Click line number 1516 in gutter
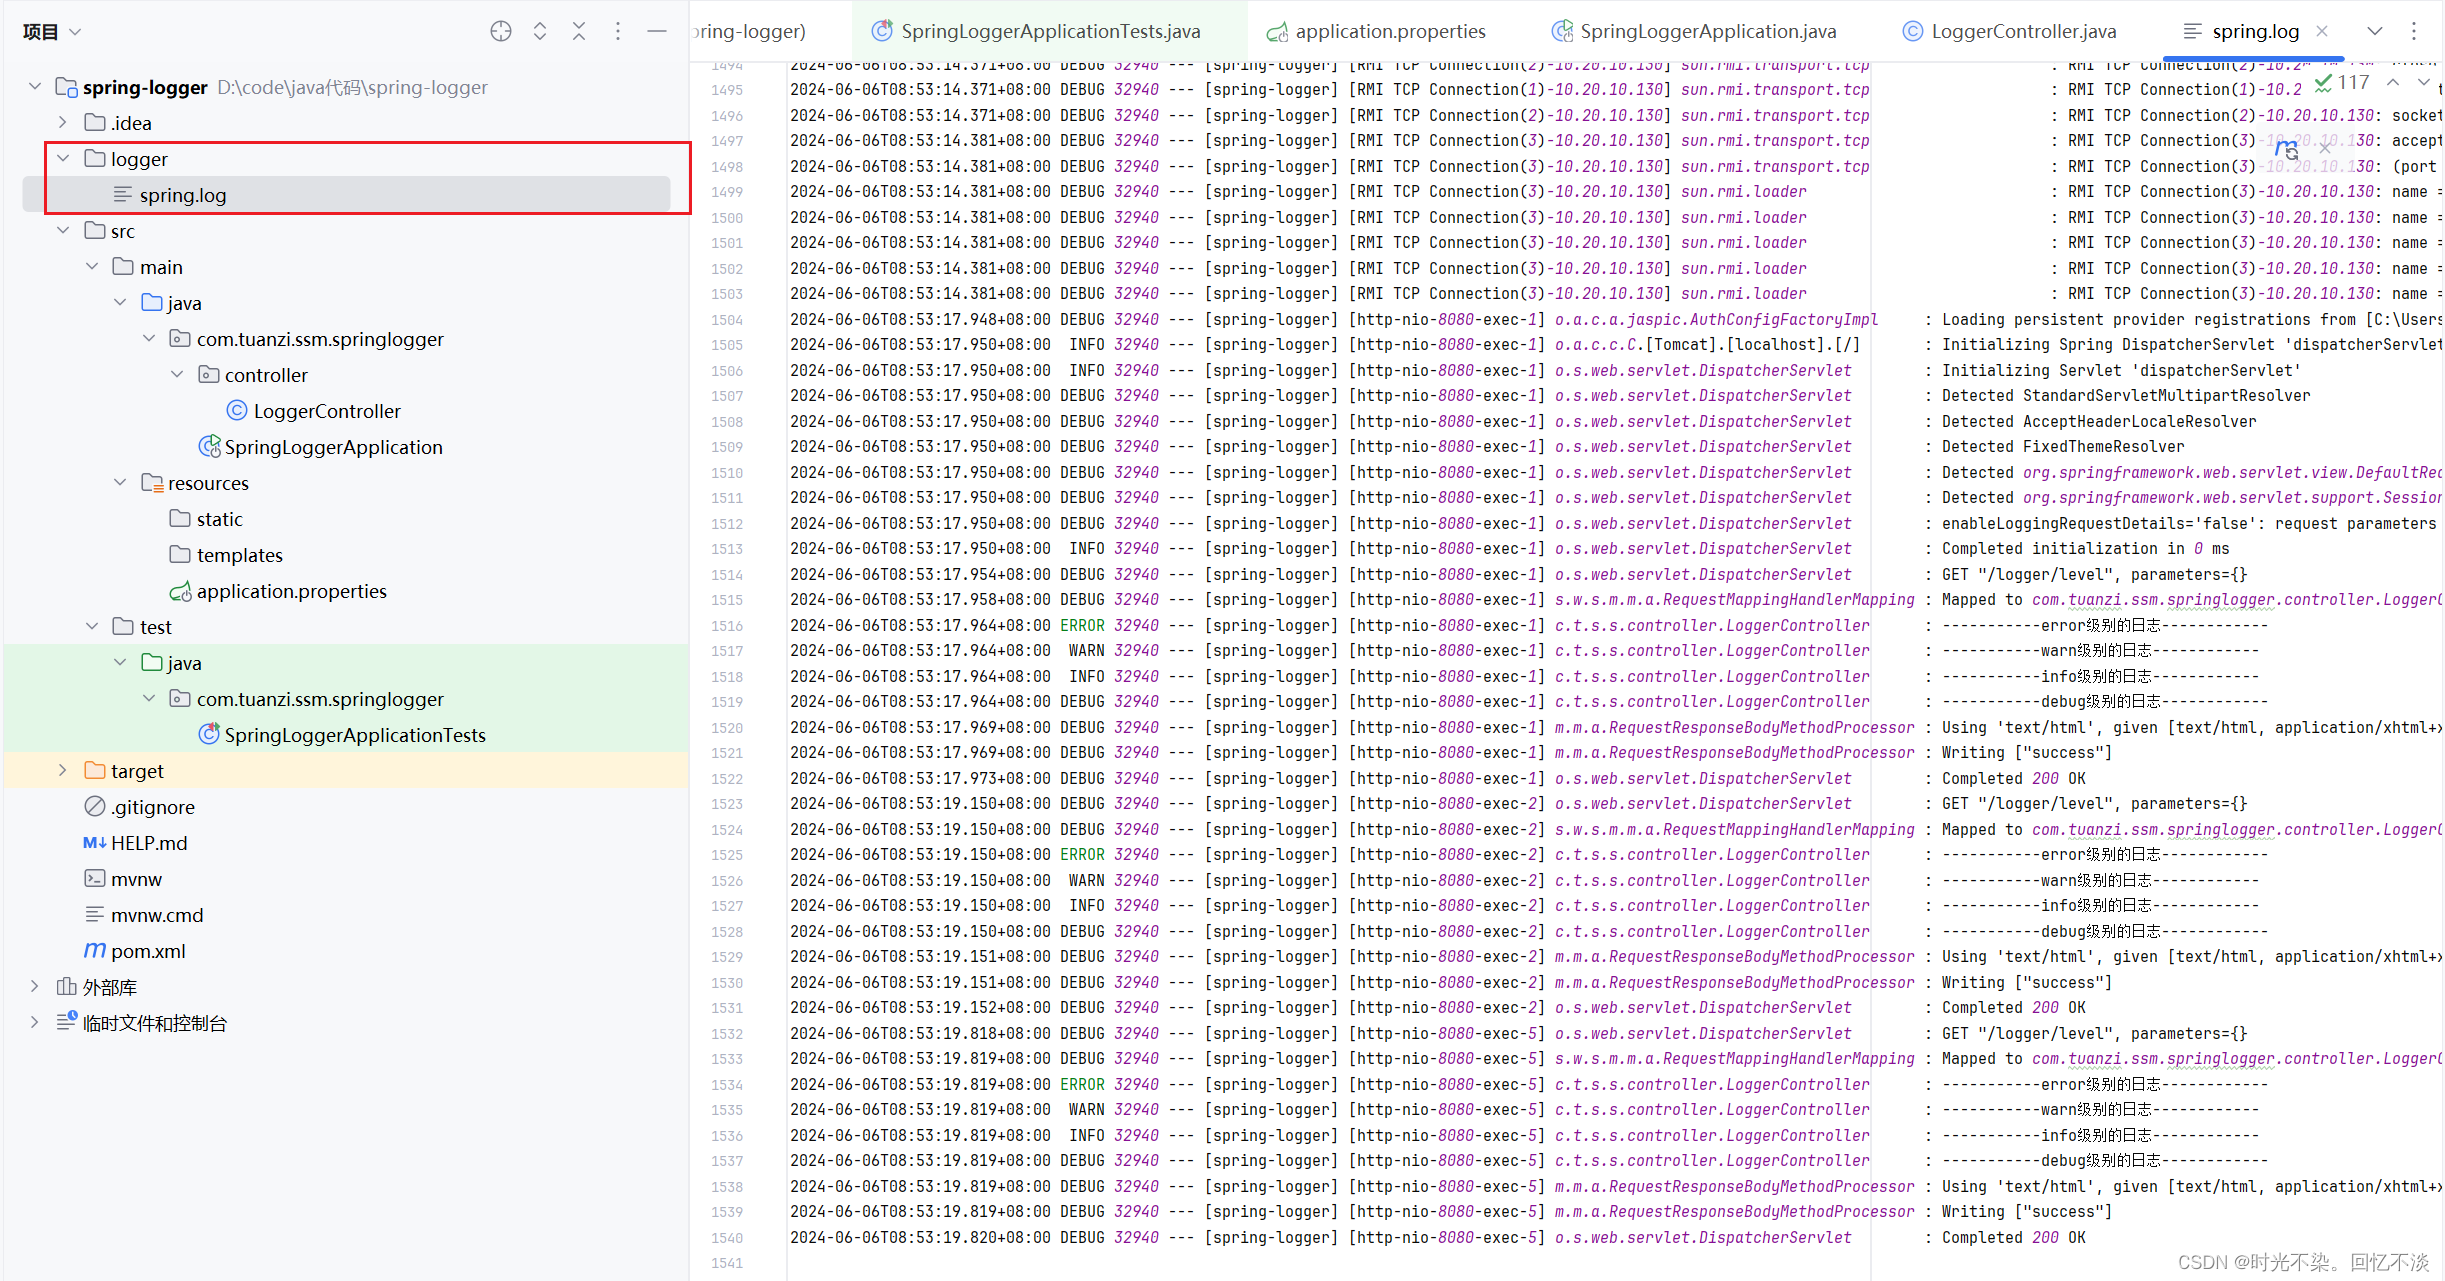The height and width of the screenshot is (1281, 2445). tap(727, 626)
